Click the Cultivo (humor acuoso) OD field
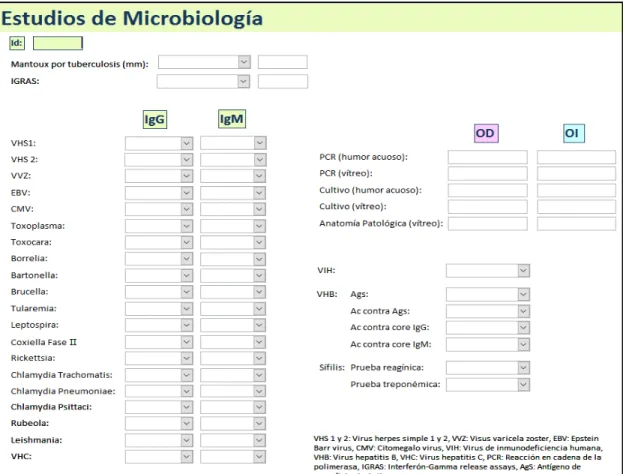Viewport: 623px width, 474px height. point(488,190)
